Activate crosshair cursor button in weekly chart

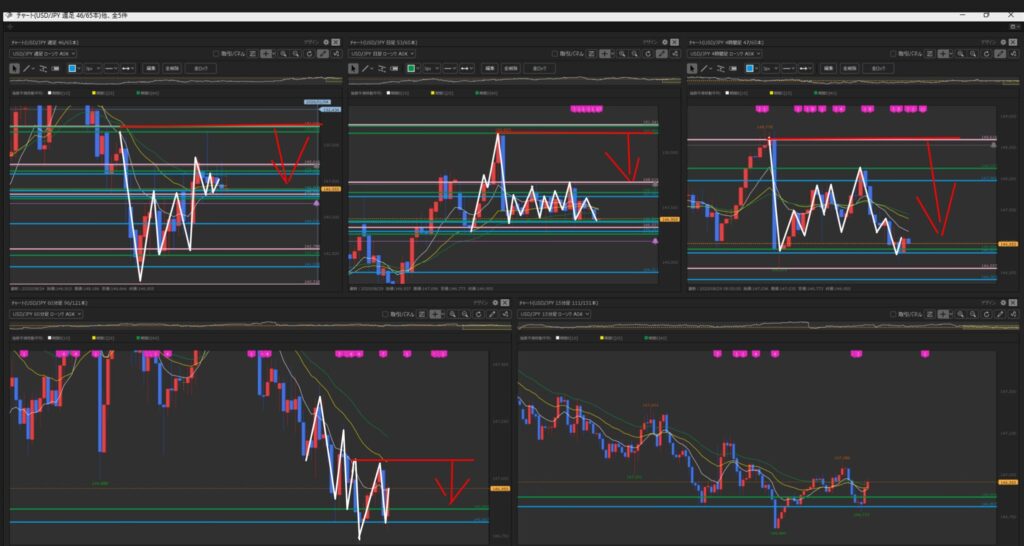266,54
